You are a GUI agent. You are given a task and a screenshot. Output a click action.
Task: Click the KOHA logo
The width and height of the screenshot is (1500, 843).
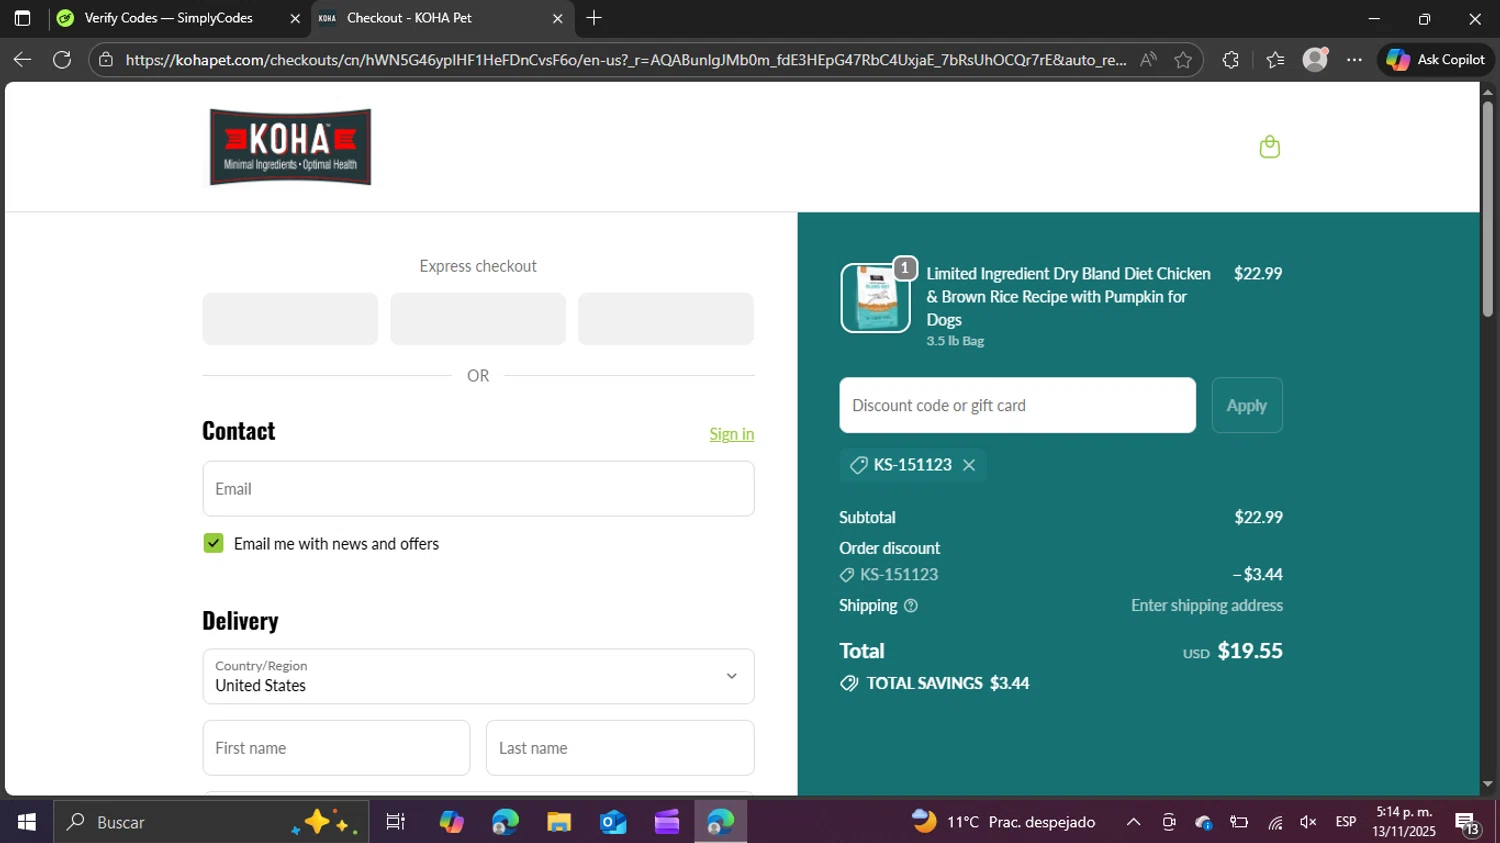coord(290,147)
